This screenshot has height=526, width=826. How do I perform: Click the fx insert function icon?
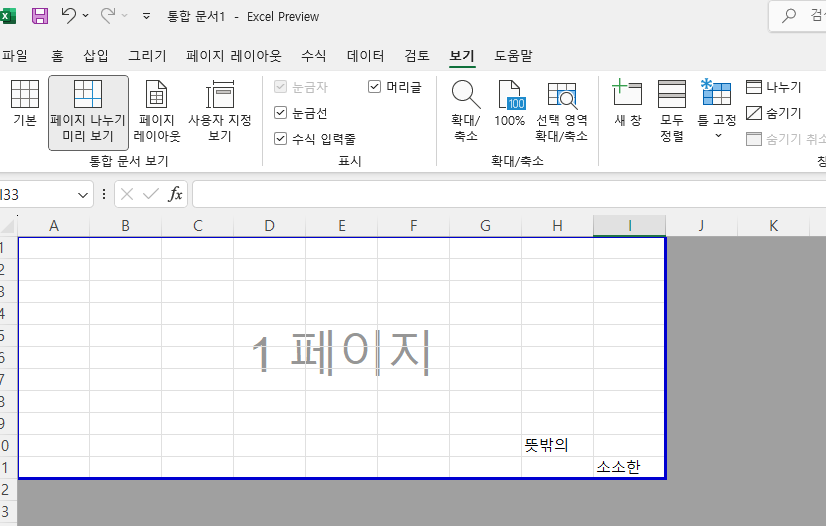pos(175,195)
